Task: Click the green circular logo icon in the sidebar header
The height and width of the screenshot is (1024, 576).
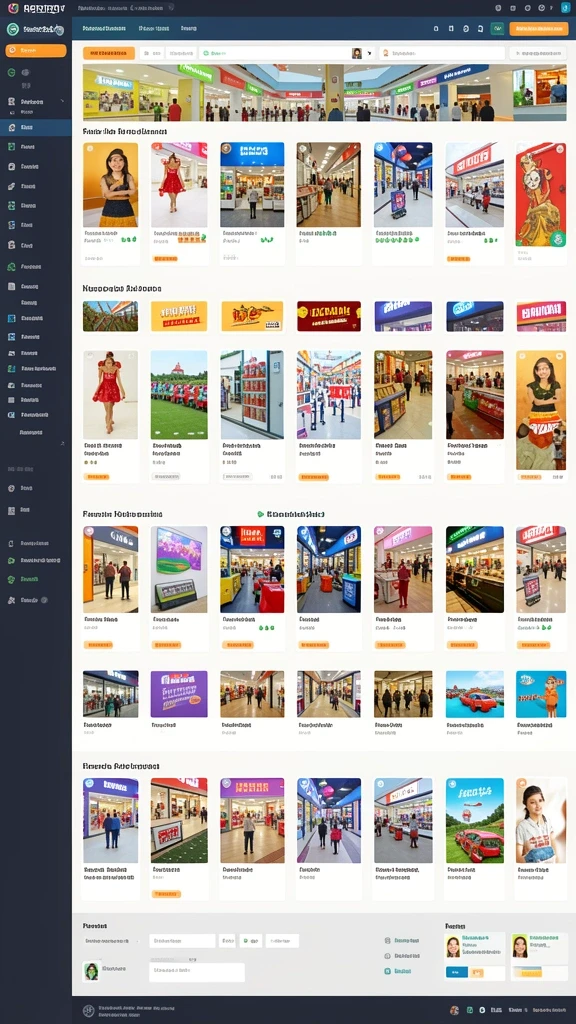Action: pyautogui.click(x=12, y=29)
